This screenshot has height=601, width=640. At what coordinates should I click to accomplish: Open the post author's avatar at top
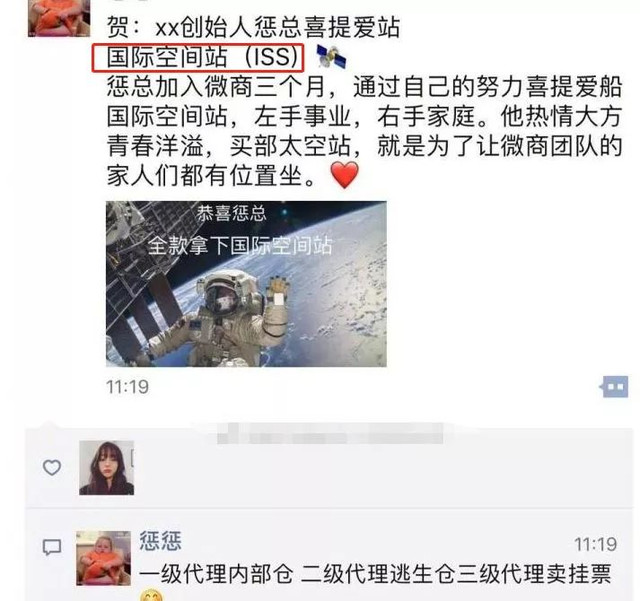tap(59, 18)
